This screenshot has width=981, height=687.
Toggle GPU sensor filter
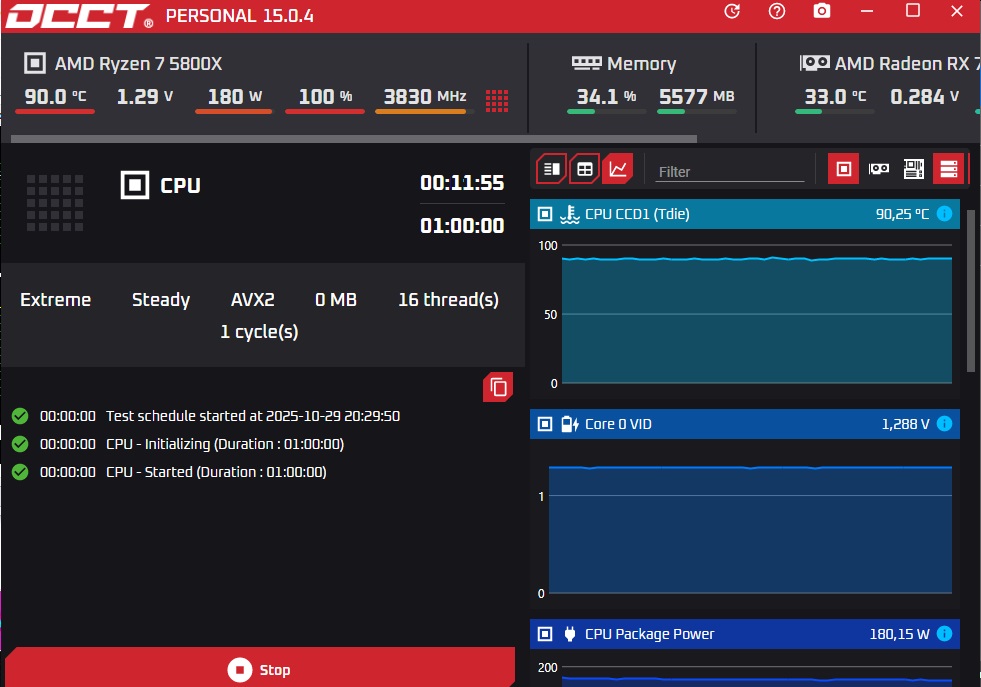click(x=878, y=169)
